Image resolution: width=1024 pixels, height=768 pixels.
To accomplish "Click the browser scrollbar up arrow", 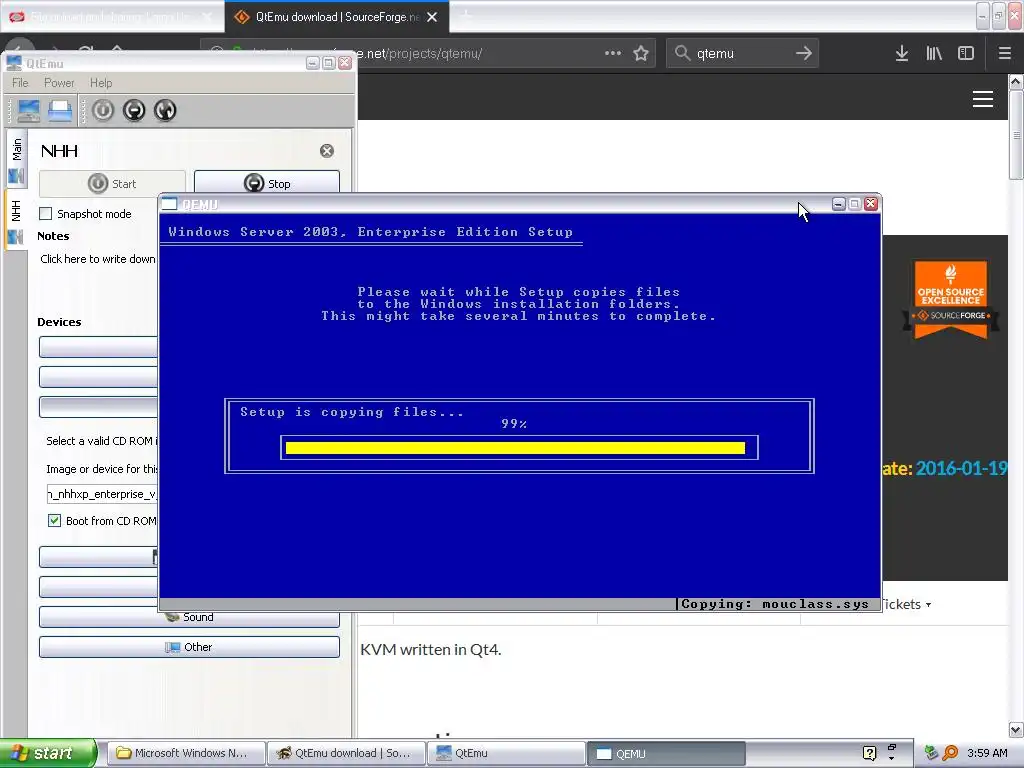I will (1016, 82).
